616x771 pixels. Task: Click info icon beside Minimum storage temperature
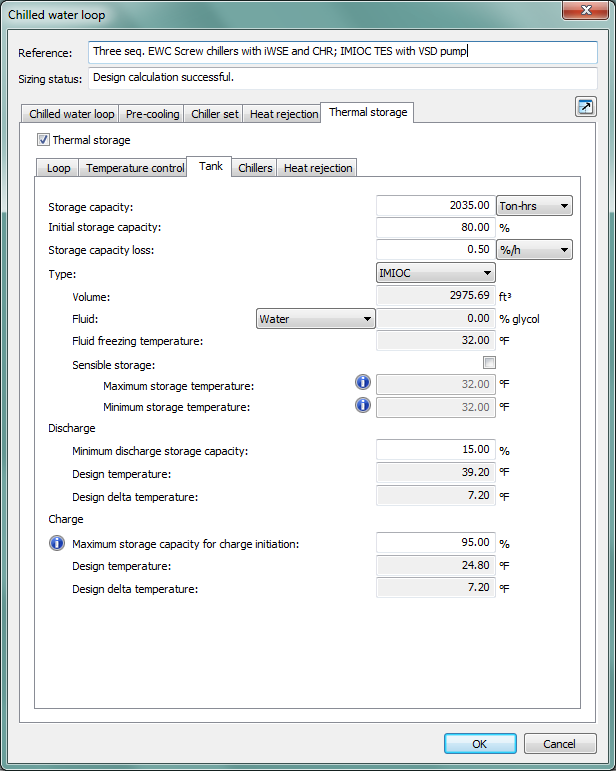(x=364, y=405)
